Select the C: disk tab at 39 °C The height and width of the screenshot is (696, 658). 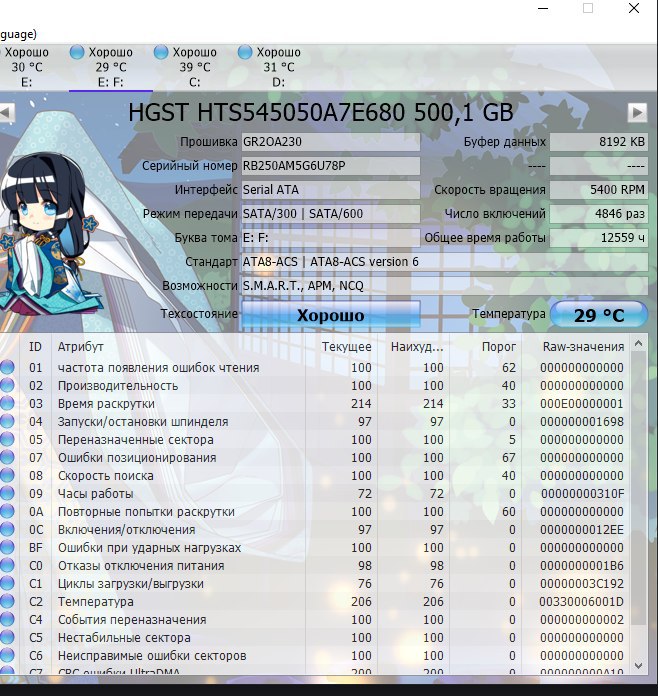click(x=194, y=67)
